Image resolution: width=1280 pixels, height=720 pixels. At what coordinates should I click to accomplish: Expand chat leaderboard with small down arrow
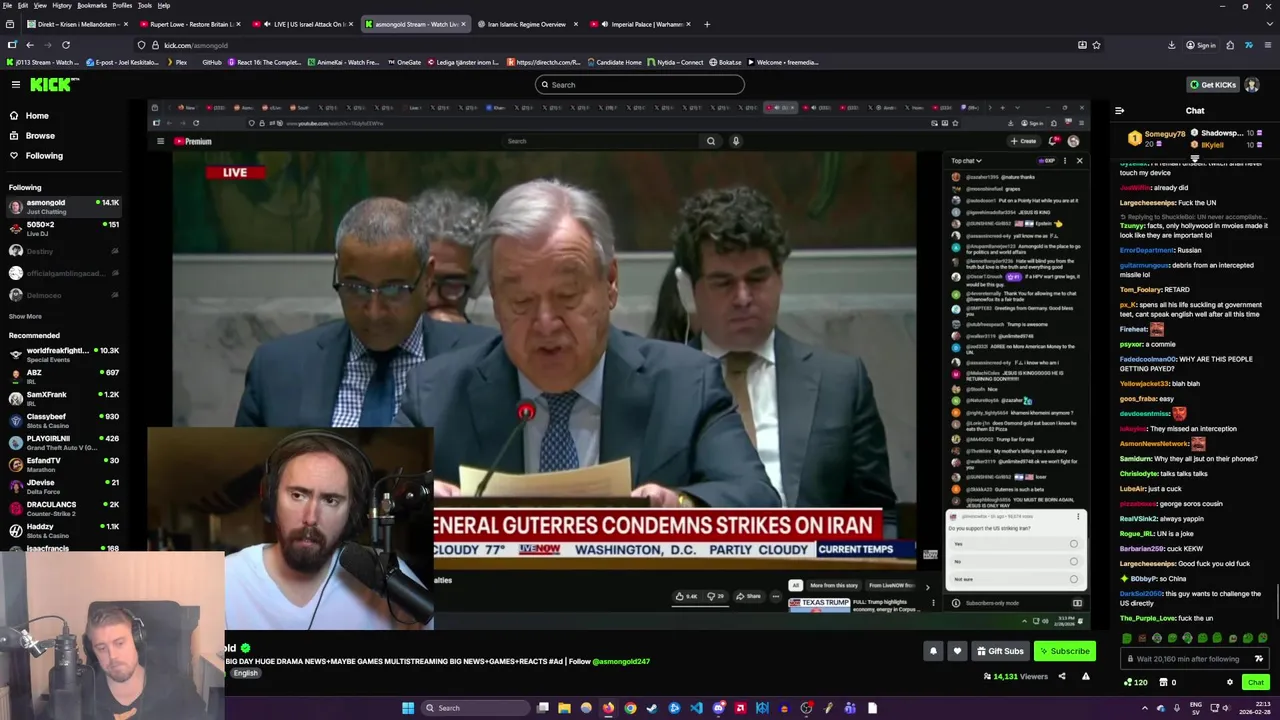[x=1195, y=158]
